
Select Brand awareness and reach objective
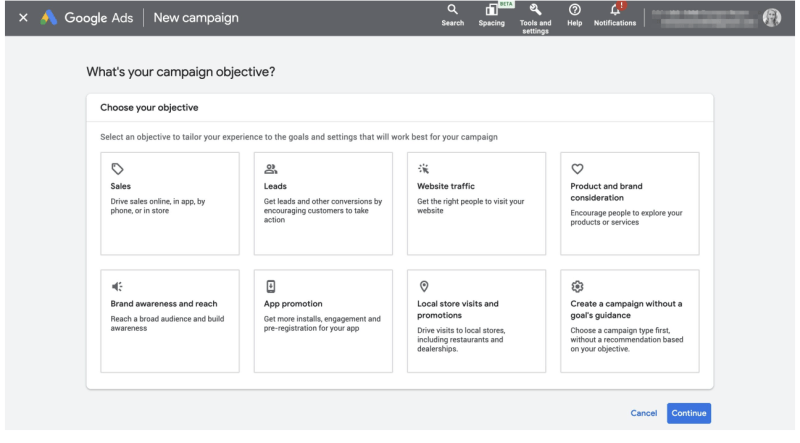tap(170, 320)
